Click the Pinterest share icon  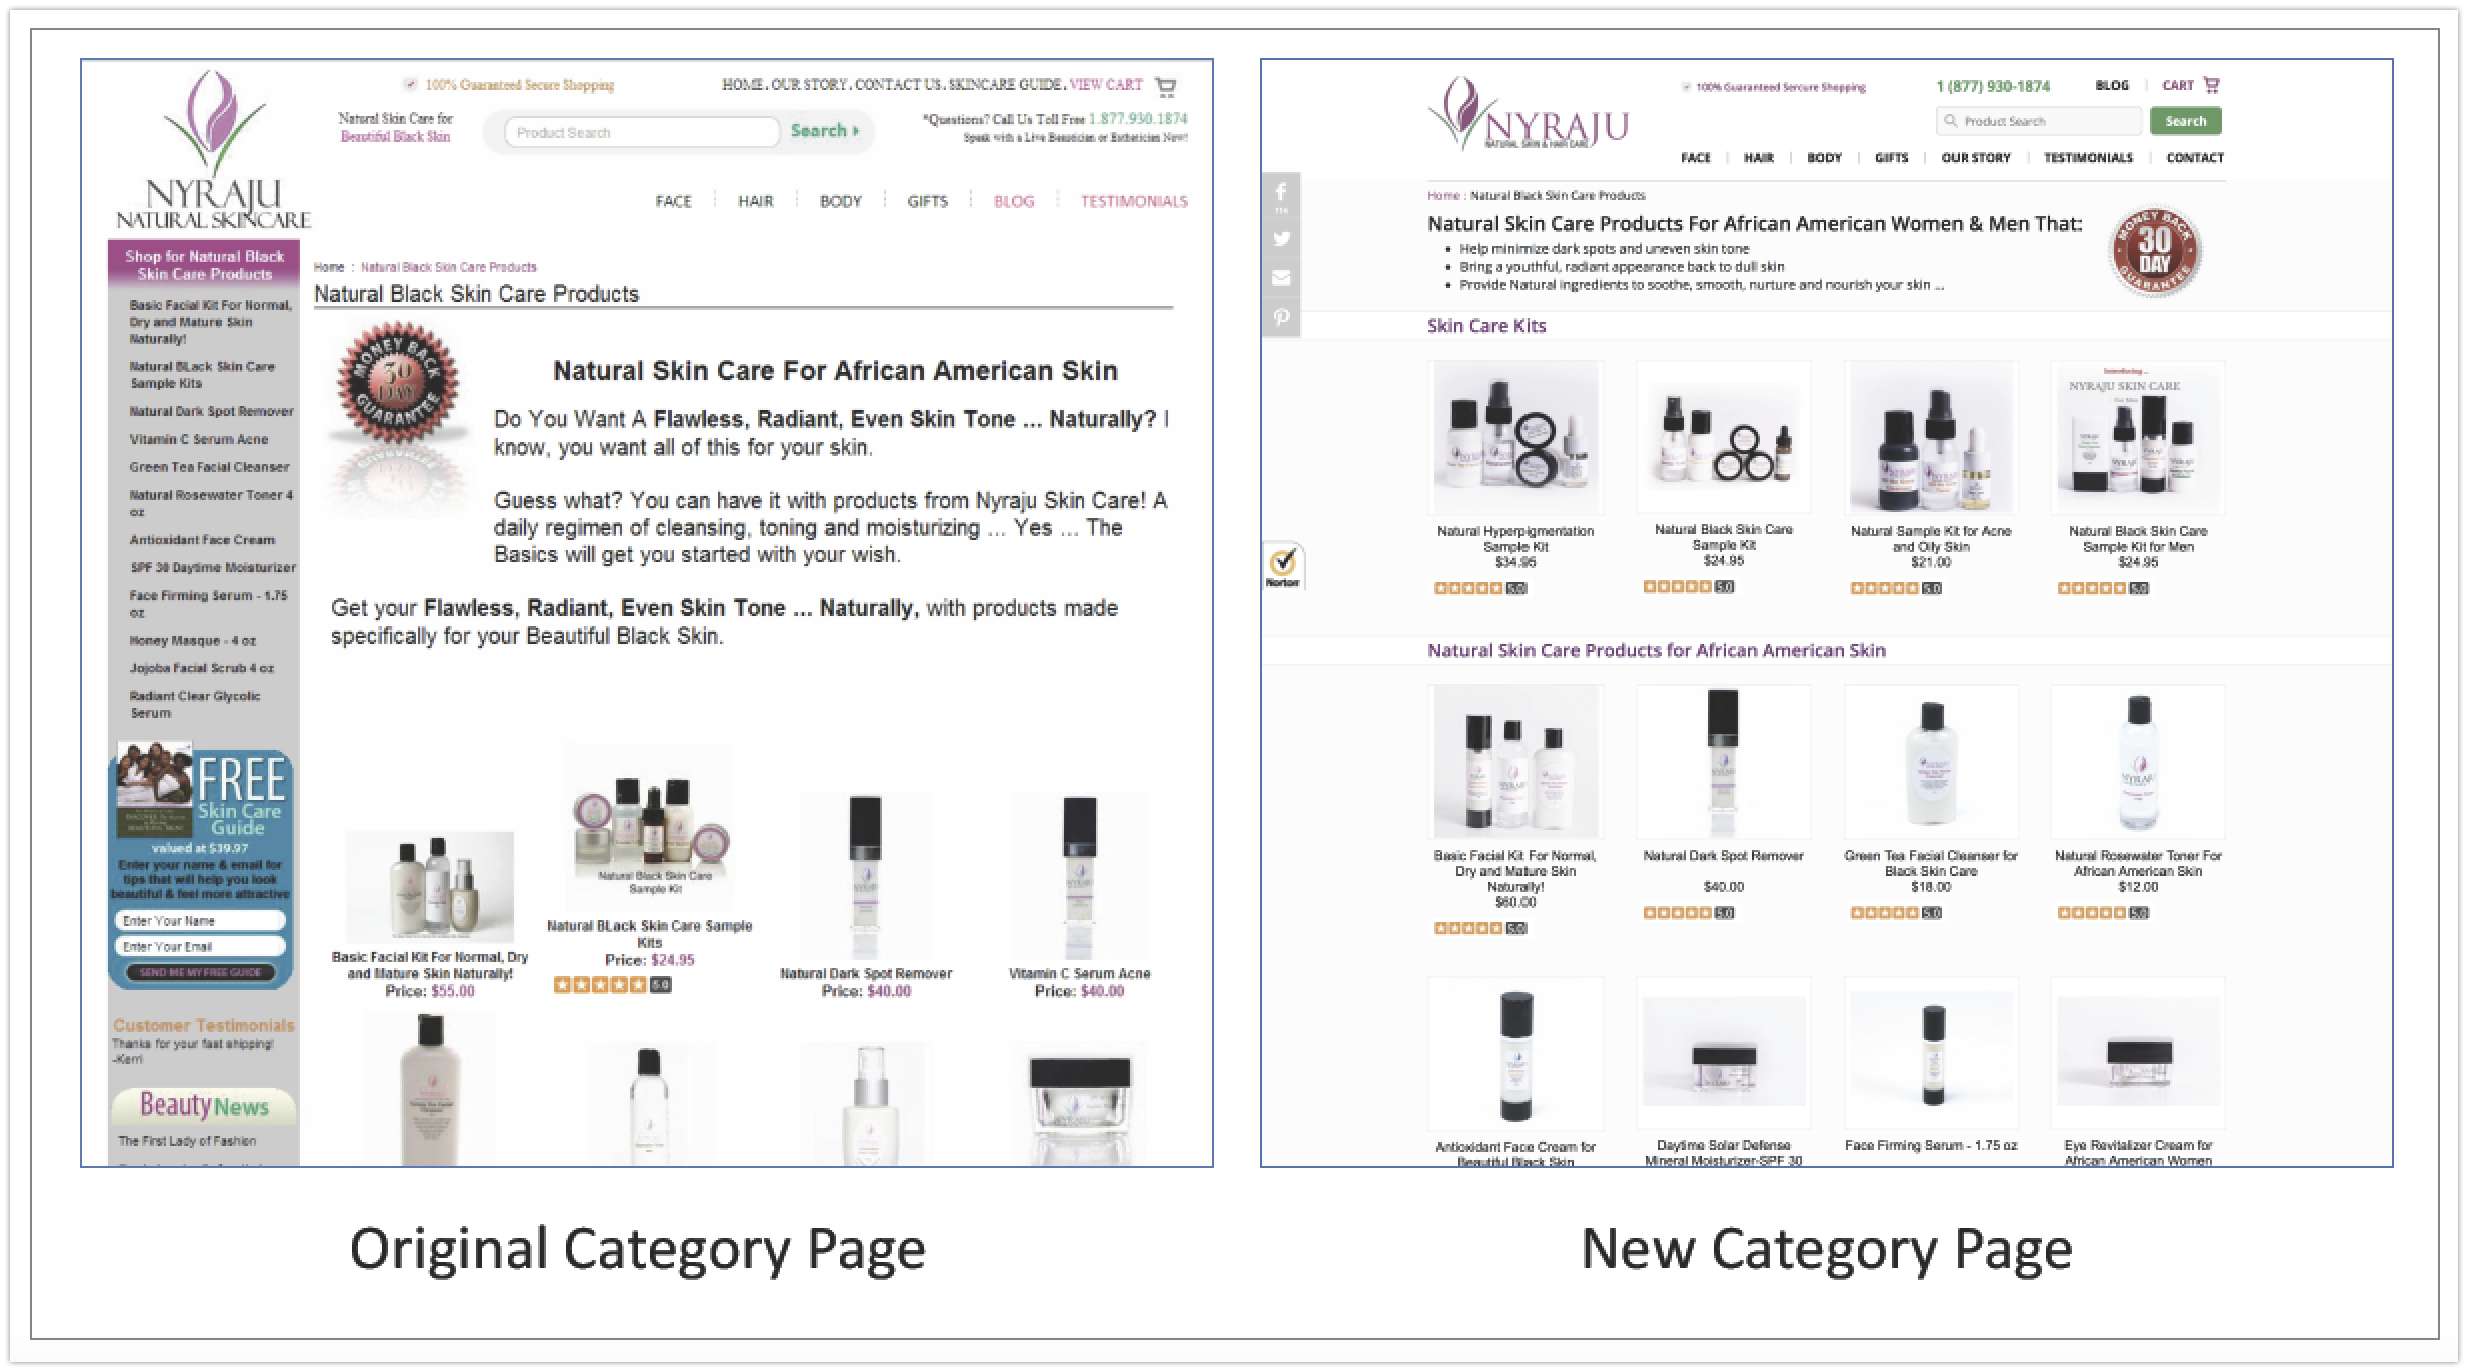(1281, 318)
